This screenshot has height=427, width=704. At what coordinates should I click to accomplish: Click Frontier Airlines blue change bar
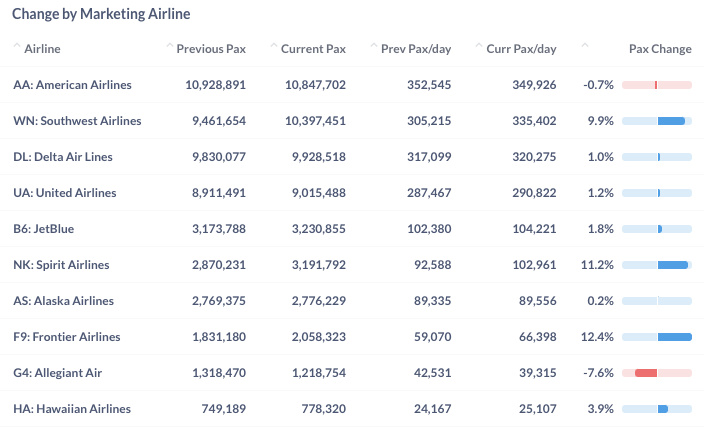click(674, 337)
